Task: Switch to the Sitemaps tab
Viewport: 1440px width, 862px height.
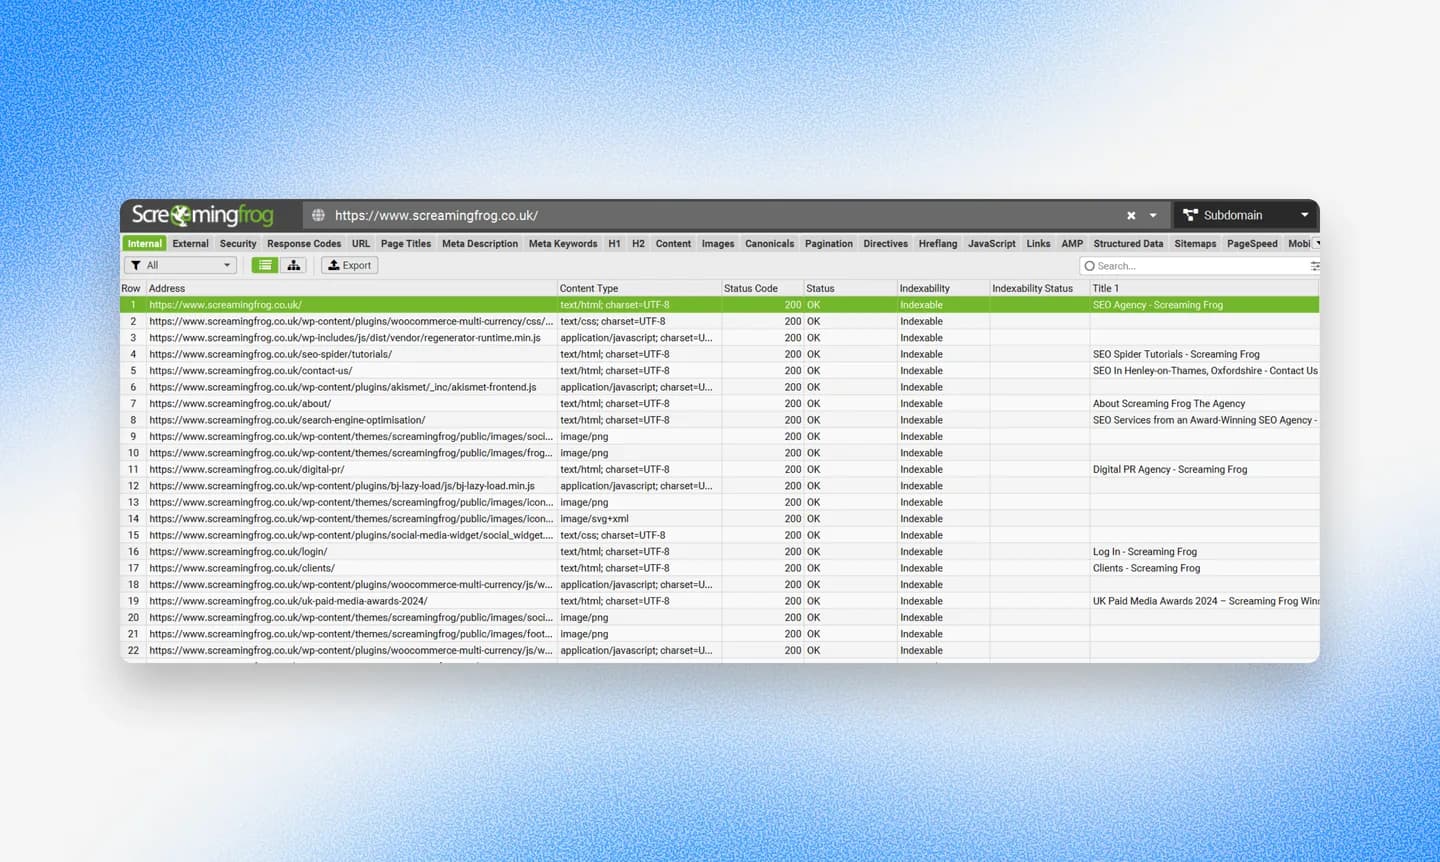Action: point(1195,243)
